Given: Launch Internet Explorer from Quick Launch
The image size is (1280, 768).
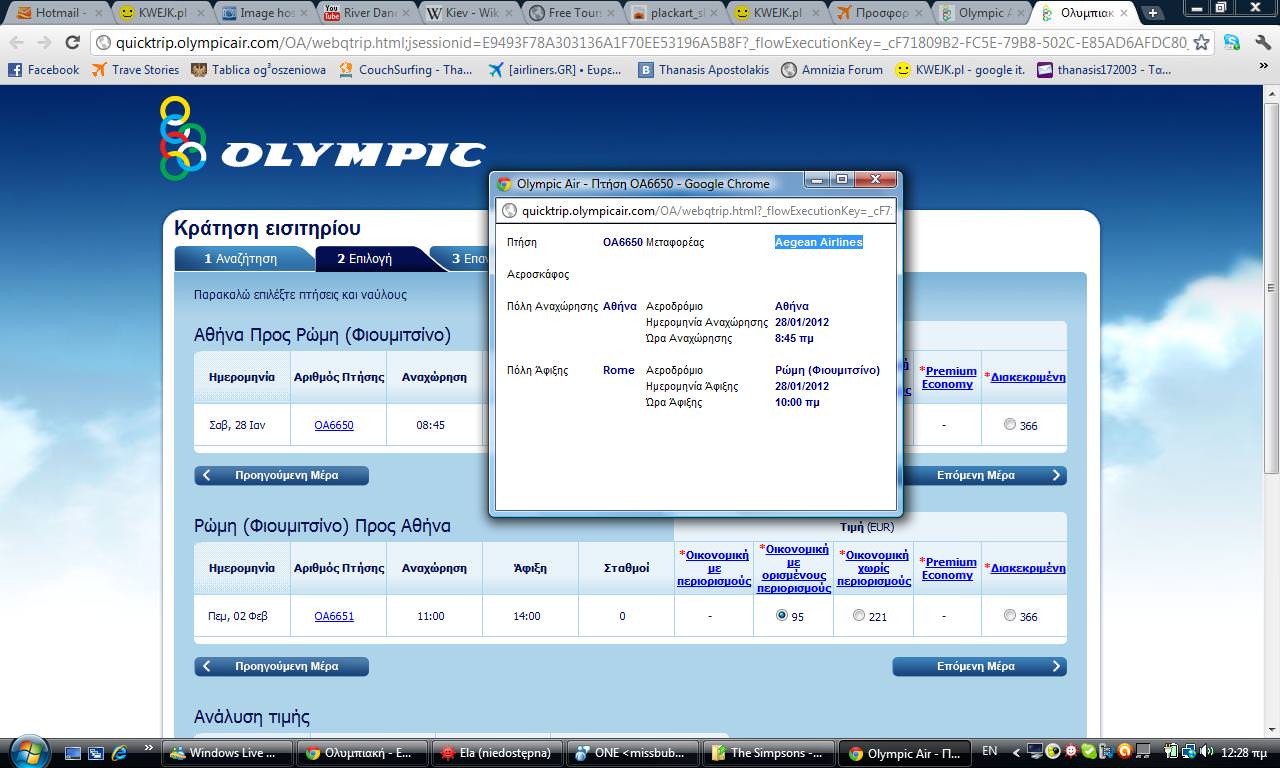Looking at the screenshot, I should (x=119, y=753).
